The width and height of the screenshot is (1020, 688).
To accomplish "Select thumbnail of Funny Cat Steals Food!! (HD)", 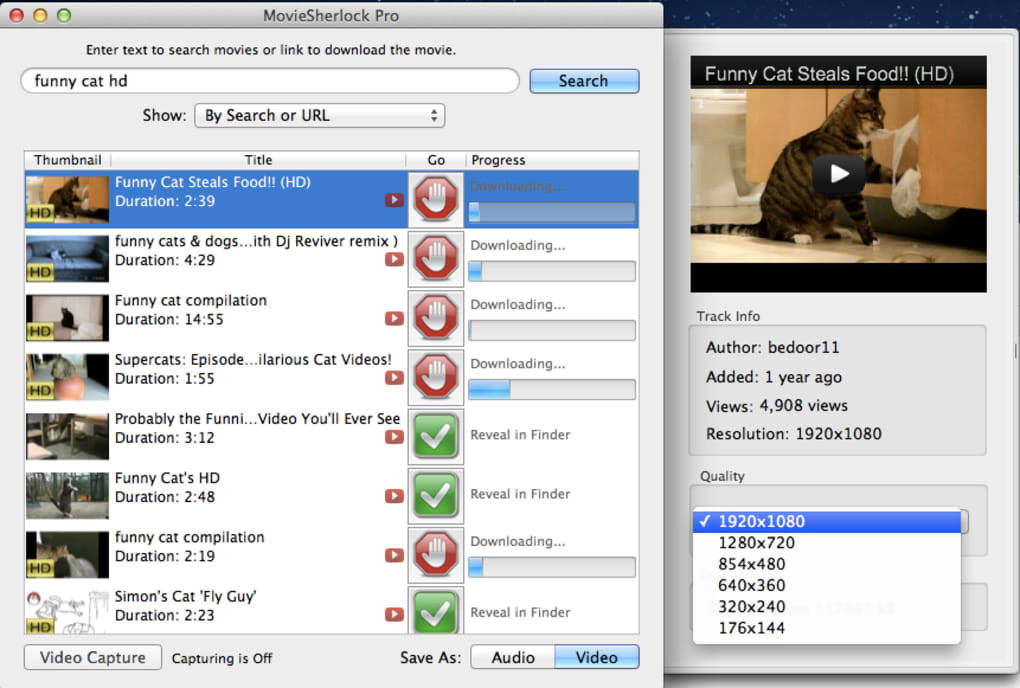I will coord(67,200).
